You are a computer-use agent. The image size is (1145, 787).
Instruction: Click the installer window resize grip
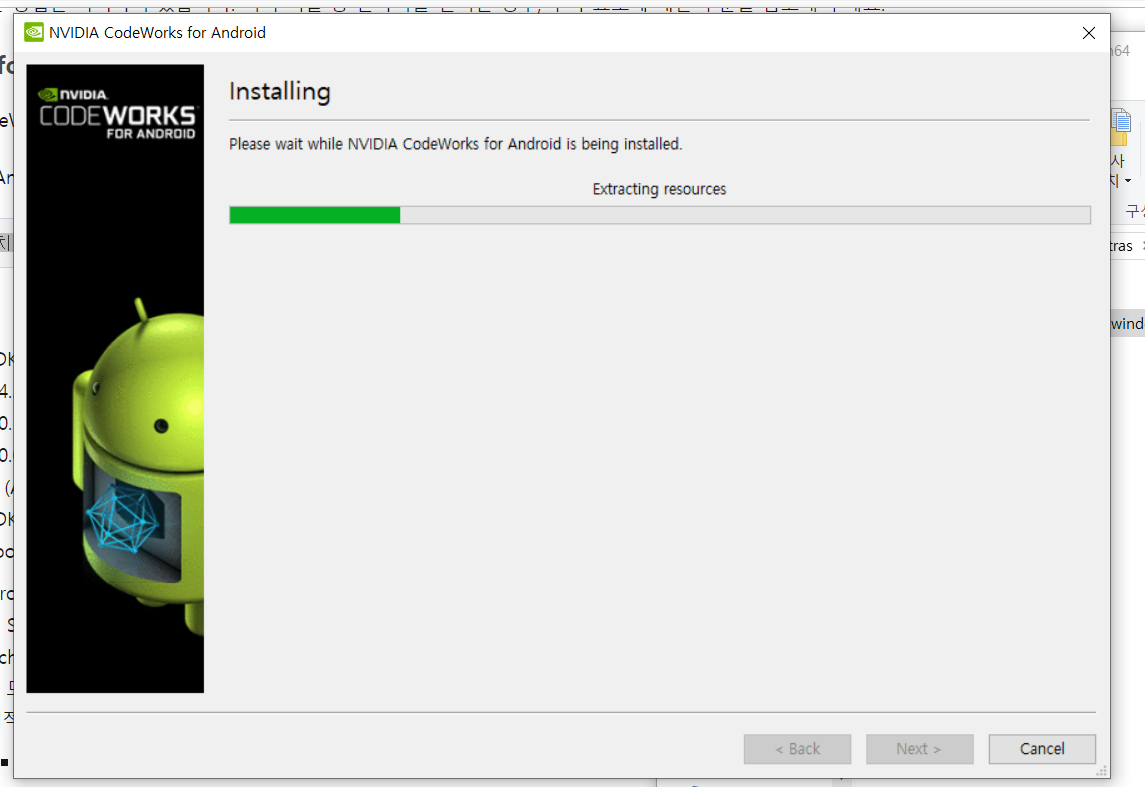click(1102, 771)
